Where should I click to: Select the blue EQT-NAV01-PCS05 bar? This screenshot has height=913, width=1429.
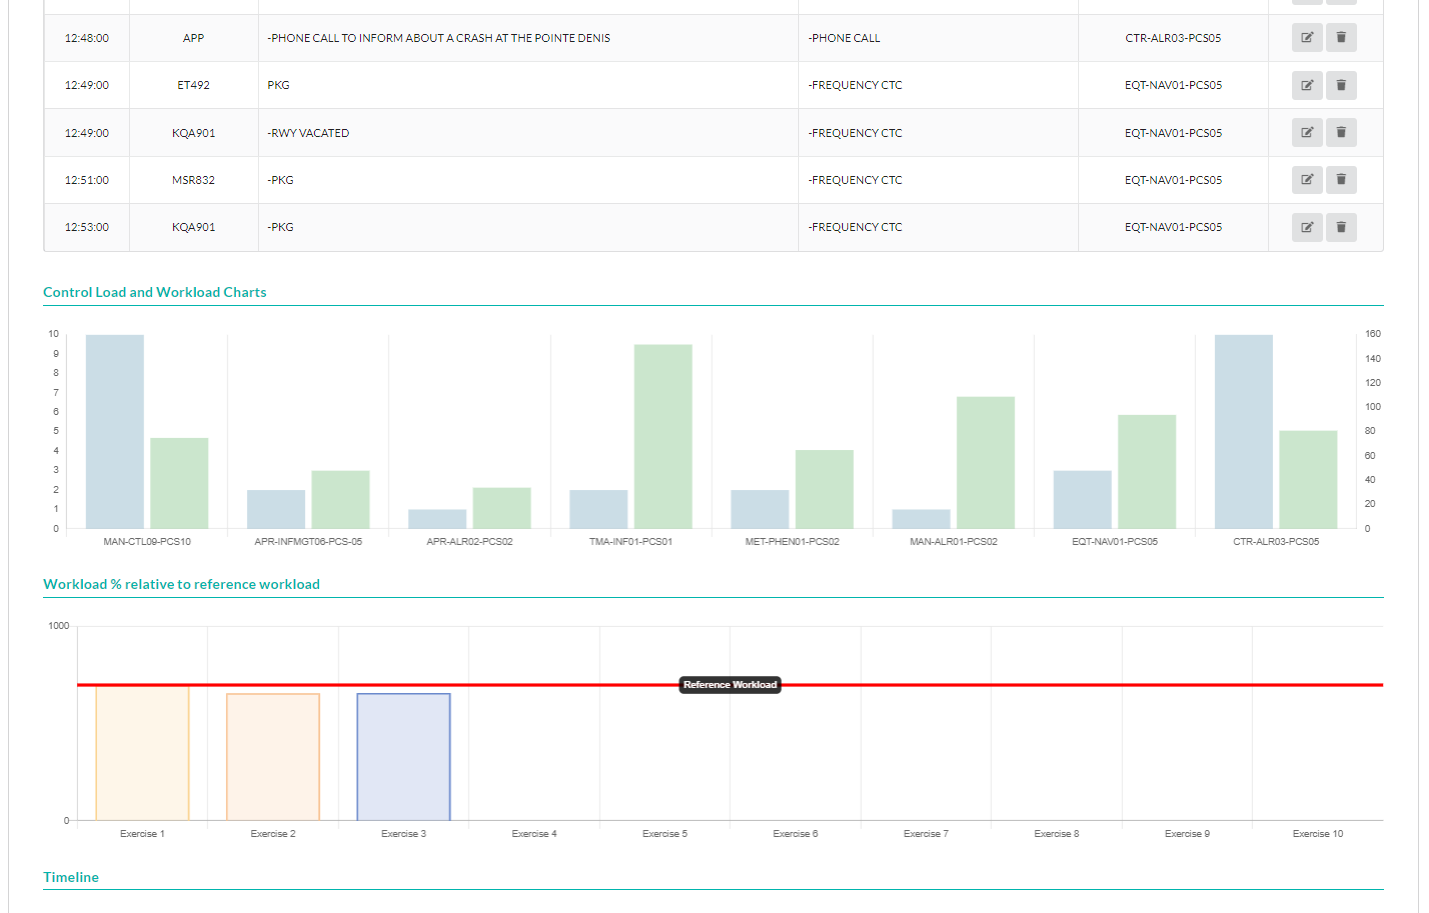pos(1082,499)
